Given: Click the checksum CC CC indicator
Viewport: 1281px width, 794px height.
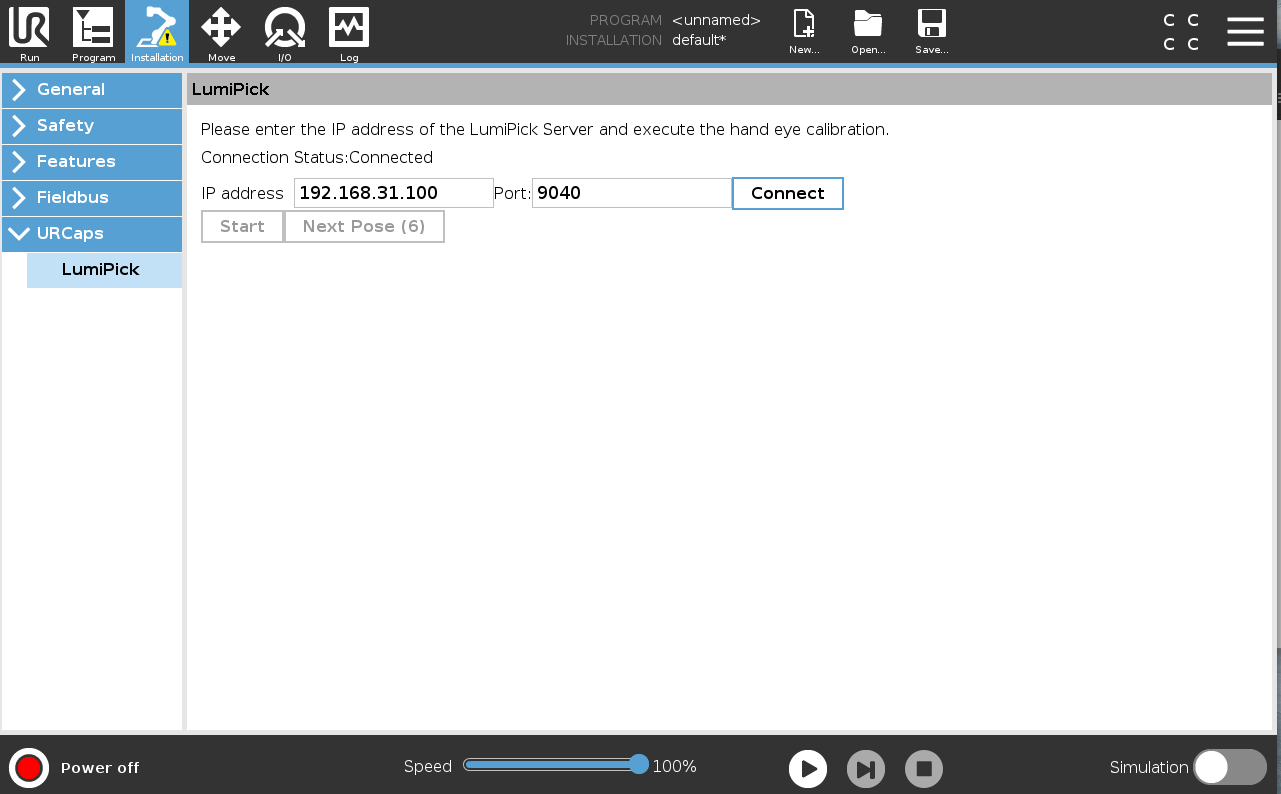Looking at the screenshot, I should [x=1181, y=32].
